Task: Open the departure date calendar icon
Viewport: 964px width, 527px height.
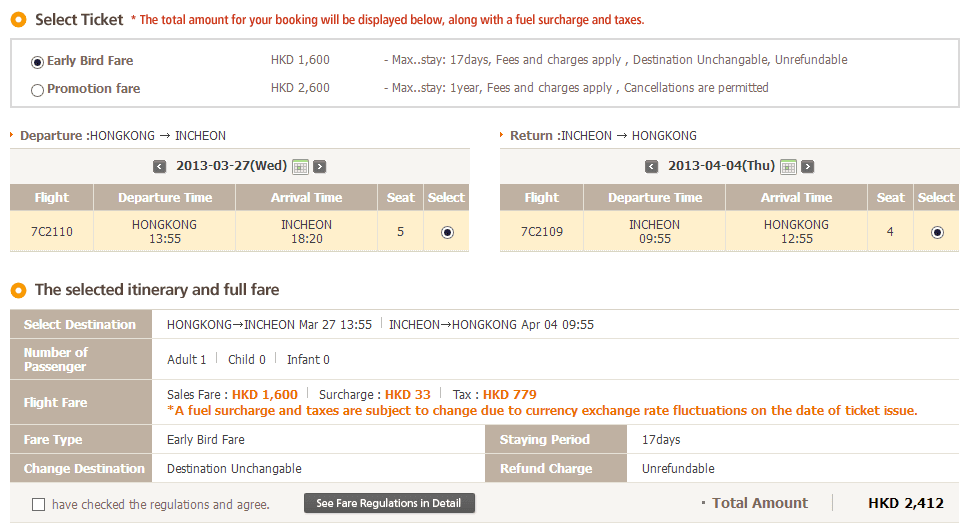Action: pyautogui.click(x=300, y=167)
